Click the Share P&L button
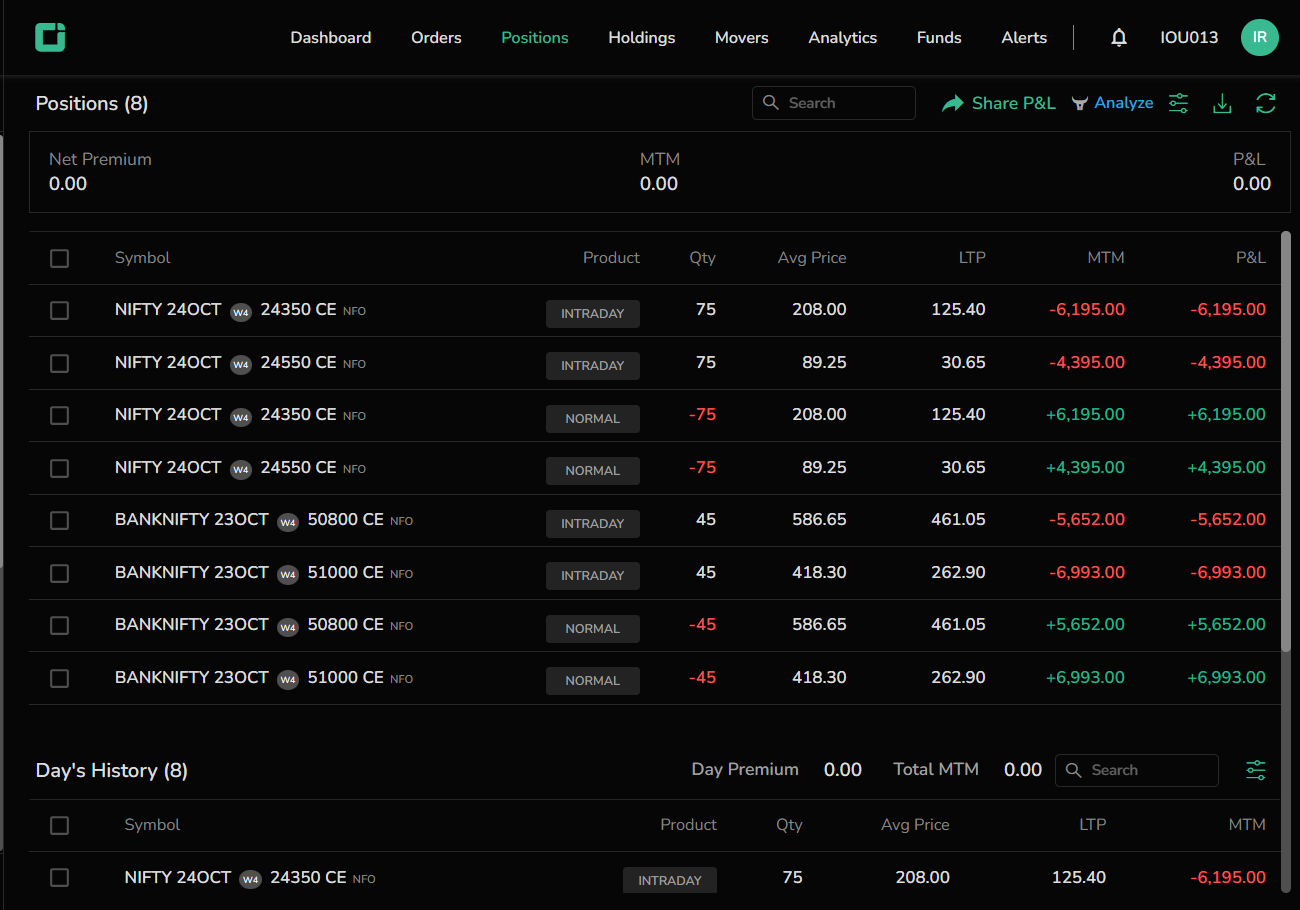The height and width of the screenshot is (910, 1300). click(998, 103)
